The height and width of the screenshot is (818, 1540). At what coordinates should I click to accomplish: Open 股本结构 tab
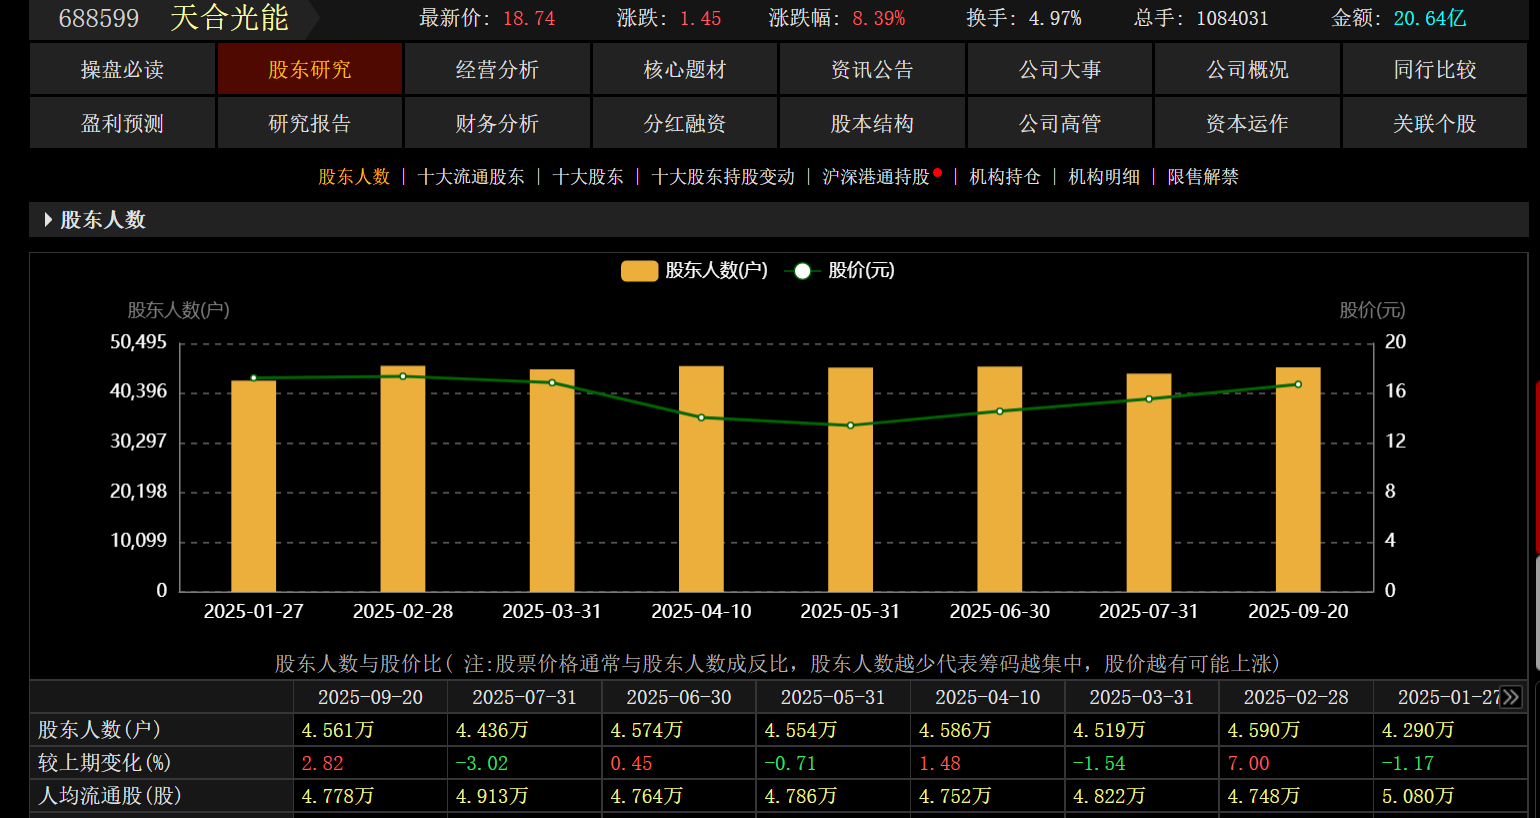tap(872, 123)
